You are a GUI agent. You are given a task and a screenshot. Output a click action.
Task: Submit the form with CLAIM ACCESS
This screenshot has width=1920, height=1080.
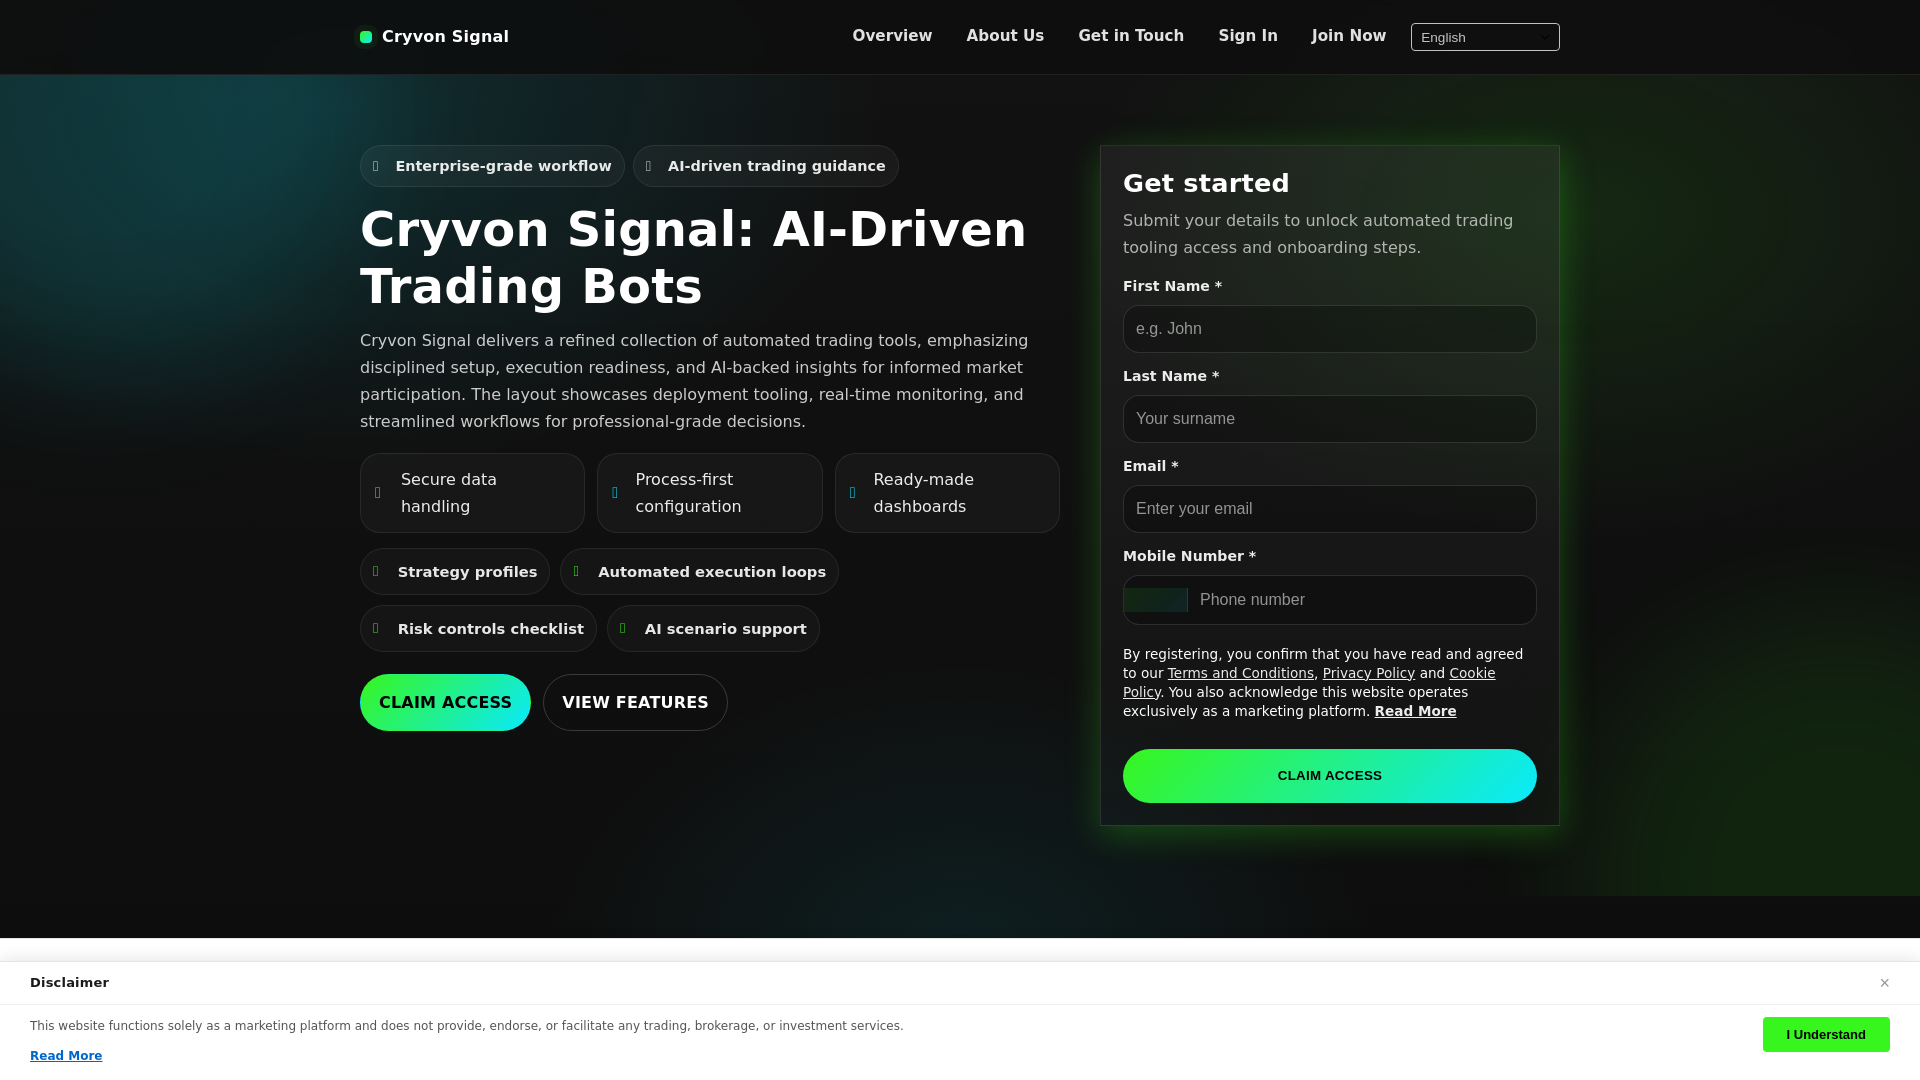[x=1330, y=776]
